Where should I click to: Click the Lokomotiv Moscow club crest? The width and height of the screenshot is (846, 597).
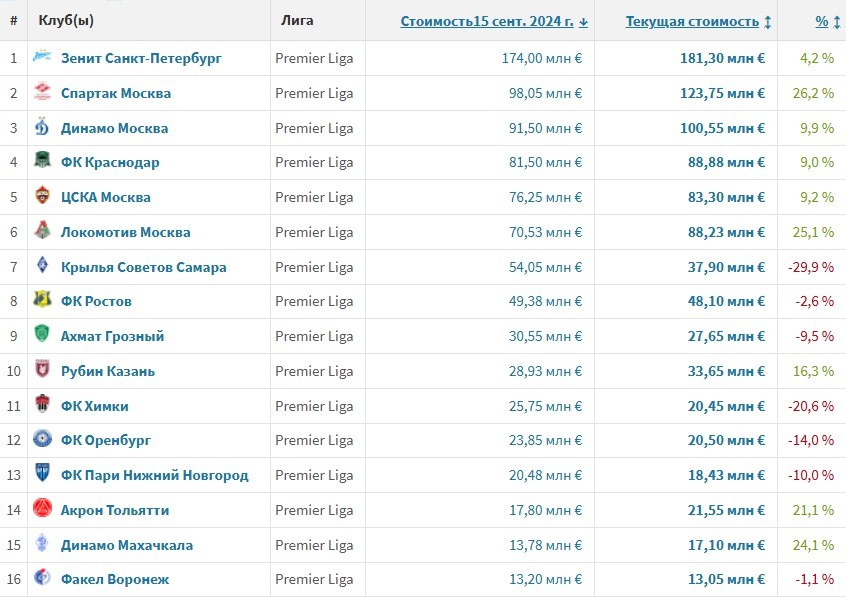(42, 230)
